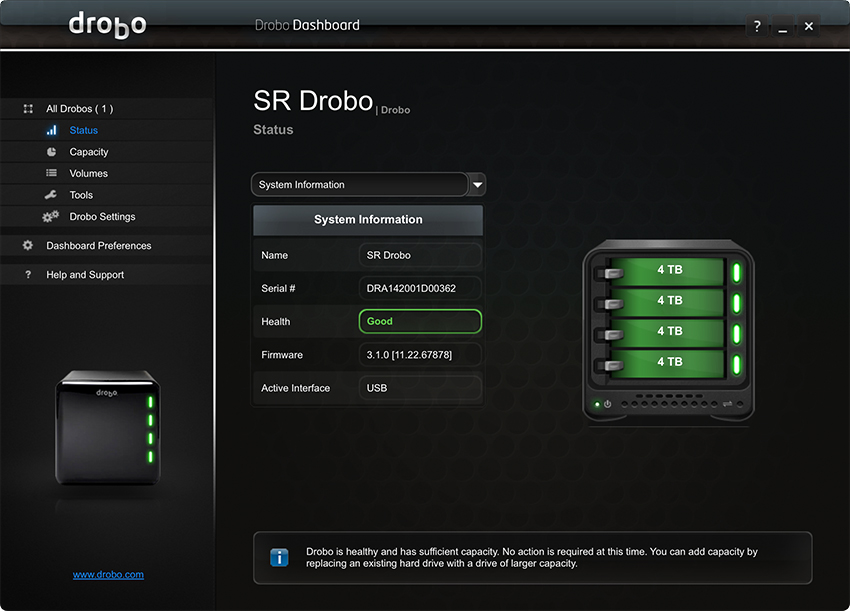Click the Serial # value DRA142001D00362

tap(420, 288)
